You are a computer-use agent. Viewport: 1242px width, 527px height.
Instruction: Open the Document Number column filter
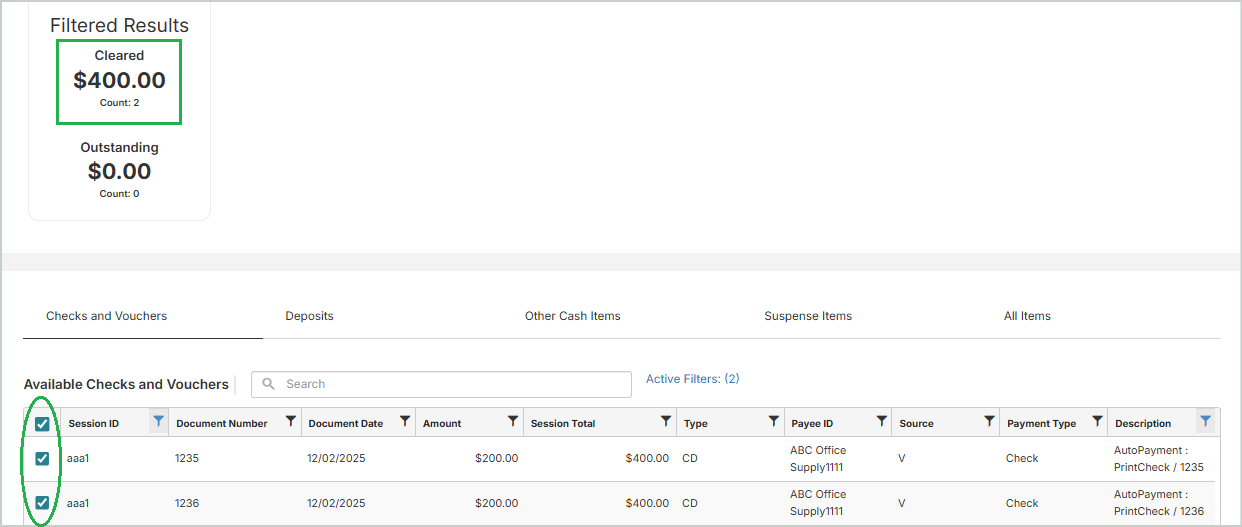[x=290, y=422]
